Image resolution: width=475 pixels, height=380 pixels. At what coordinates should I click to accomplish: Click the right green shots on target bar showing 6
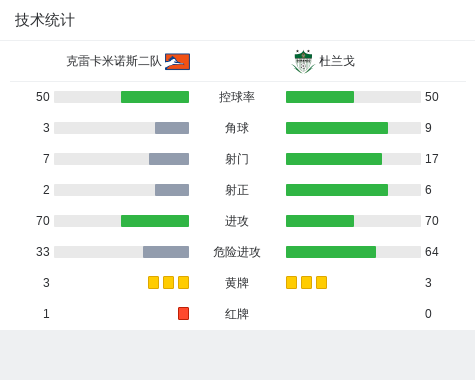pos(337,190)
